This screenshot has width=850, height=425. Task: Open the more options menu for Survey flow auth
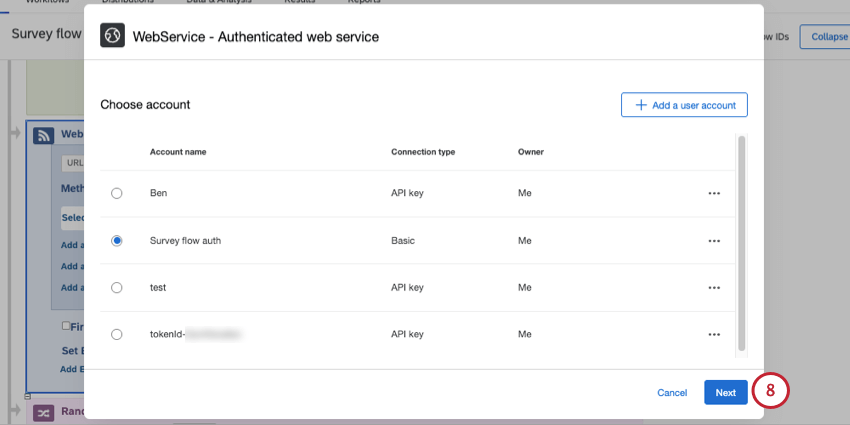coord(714,241)
